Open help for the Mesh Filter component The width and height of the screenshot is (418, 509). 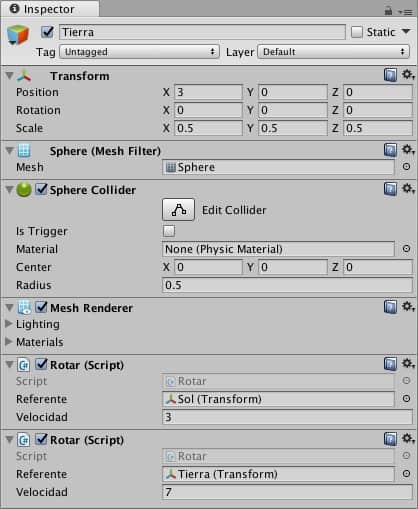pyautogui.click(x=390, y=150)
